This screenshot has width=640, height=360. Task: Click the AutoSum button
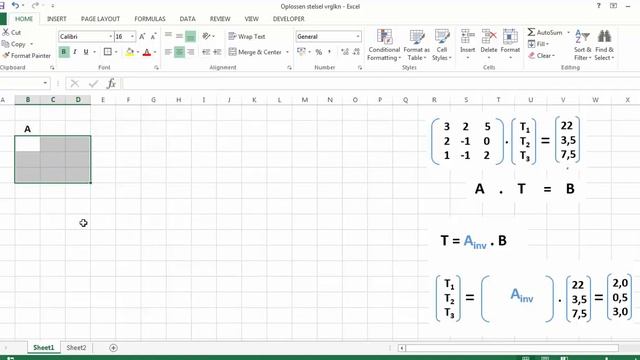(545, 32)
